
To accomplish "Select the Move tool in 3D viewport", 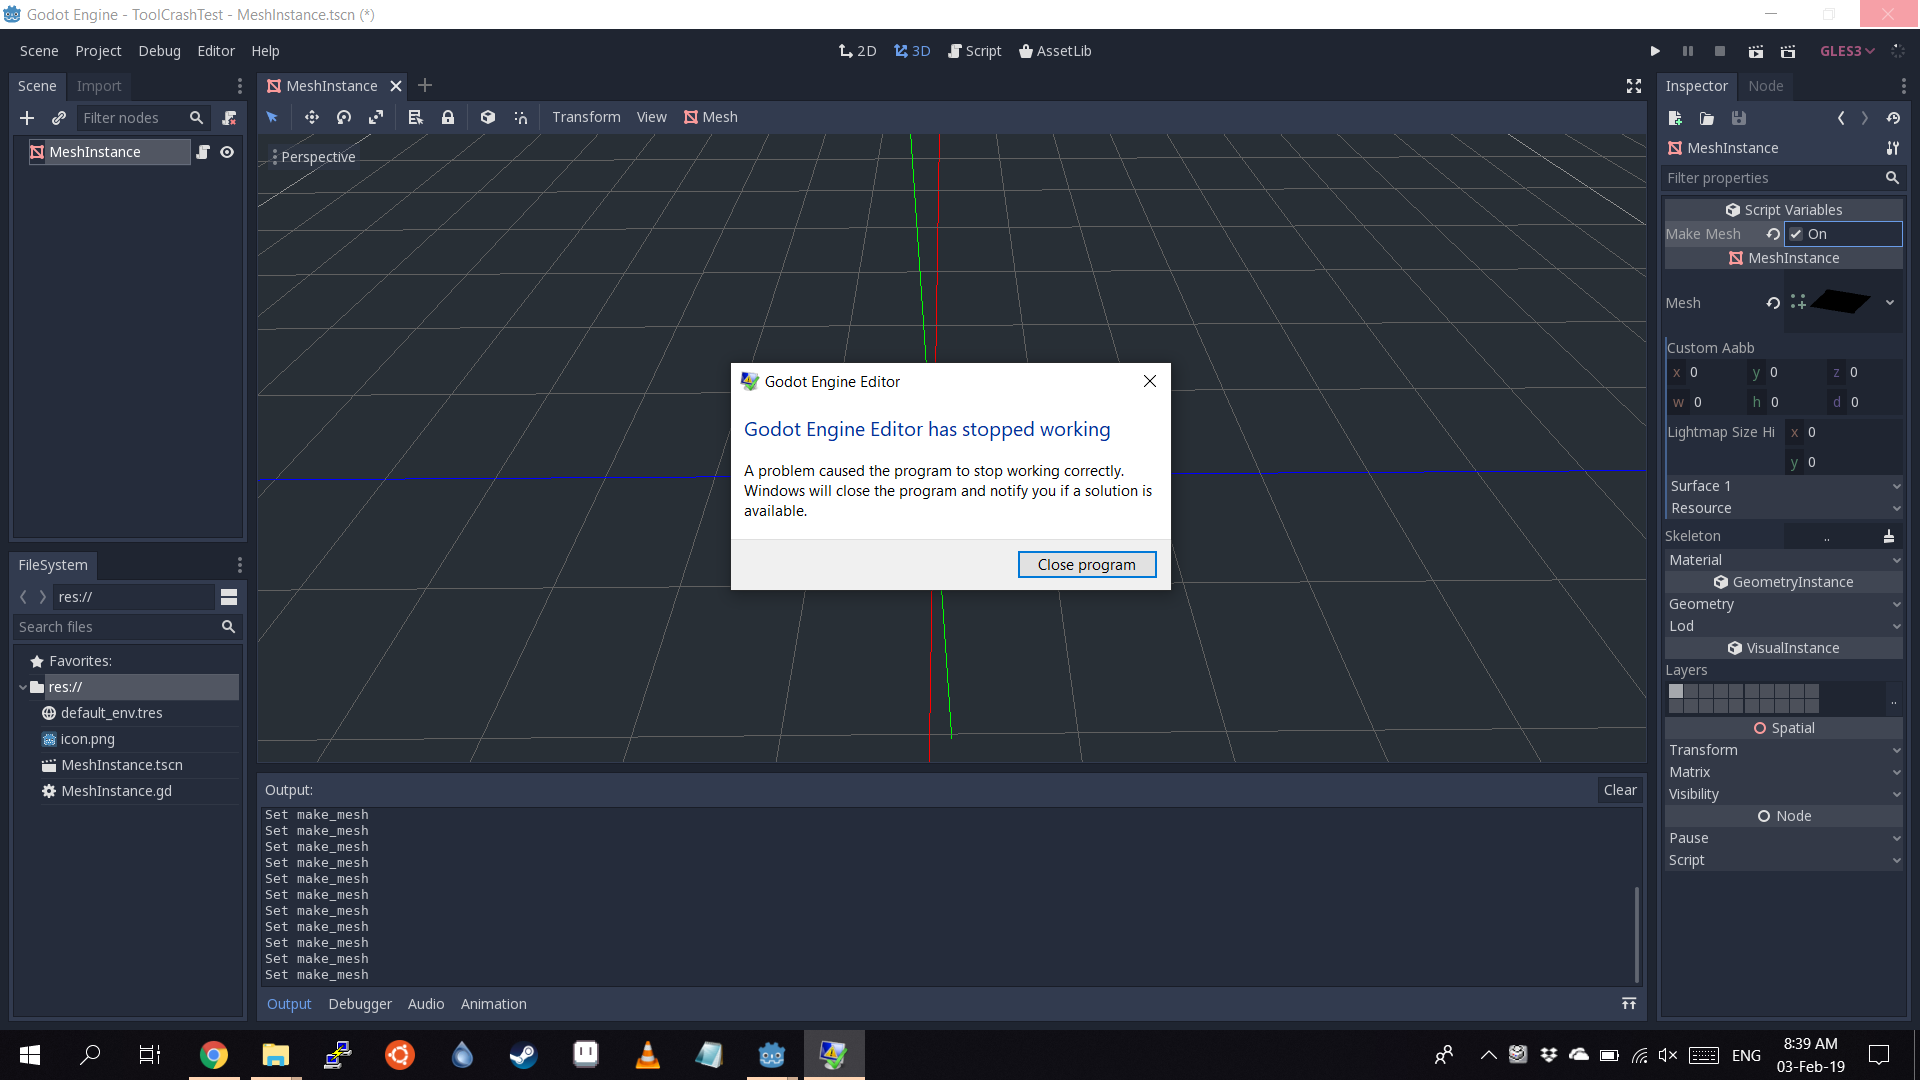I will pyautogui.click(x=311, y=117).
